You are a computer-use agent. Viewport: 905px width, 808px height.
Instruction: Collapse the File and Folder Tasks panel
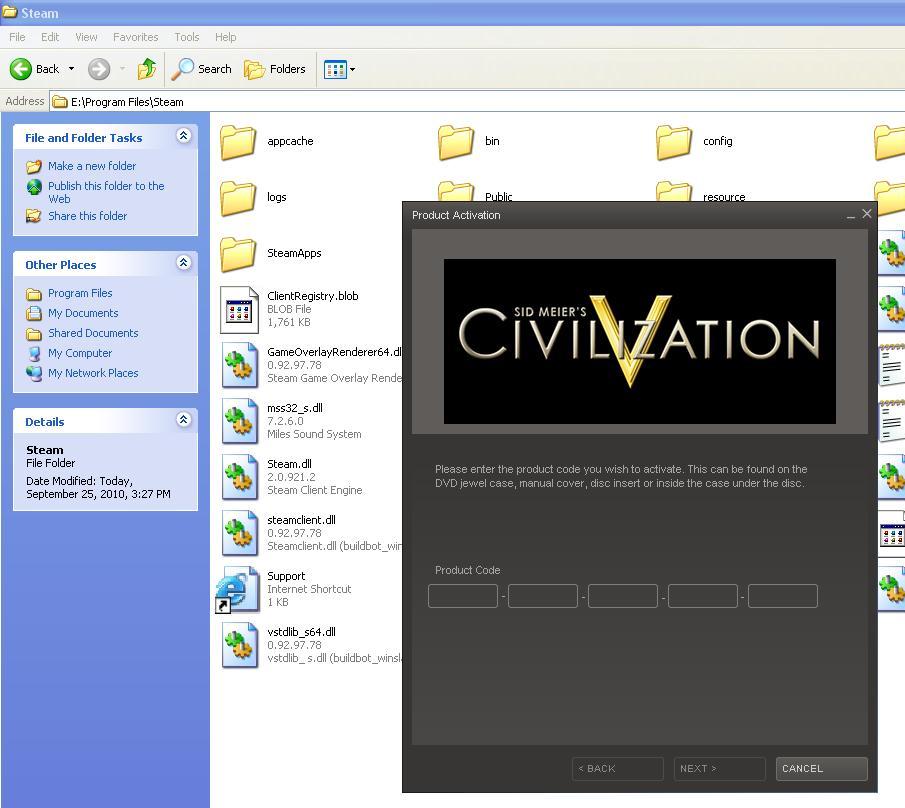pos(183,136)
